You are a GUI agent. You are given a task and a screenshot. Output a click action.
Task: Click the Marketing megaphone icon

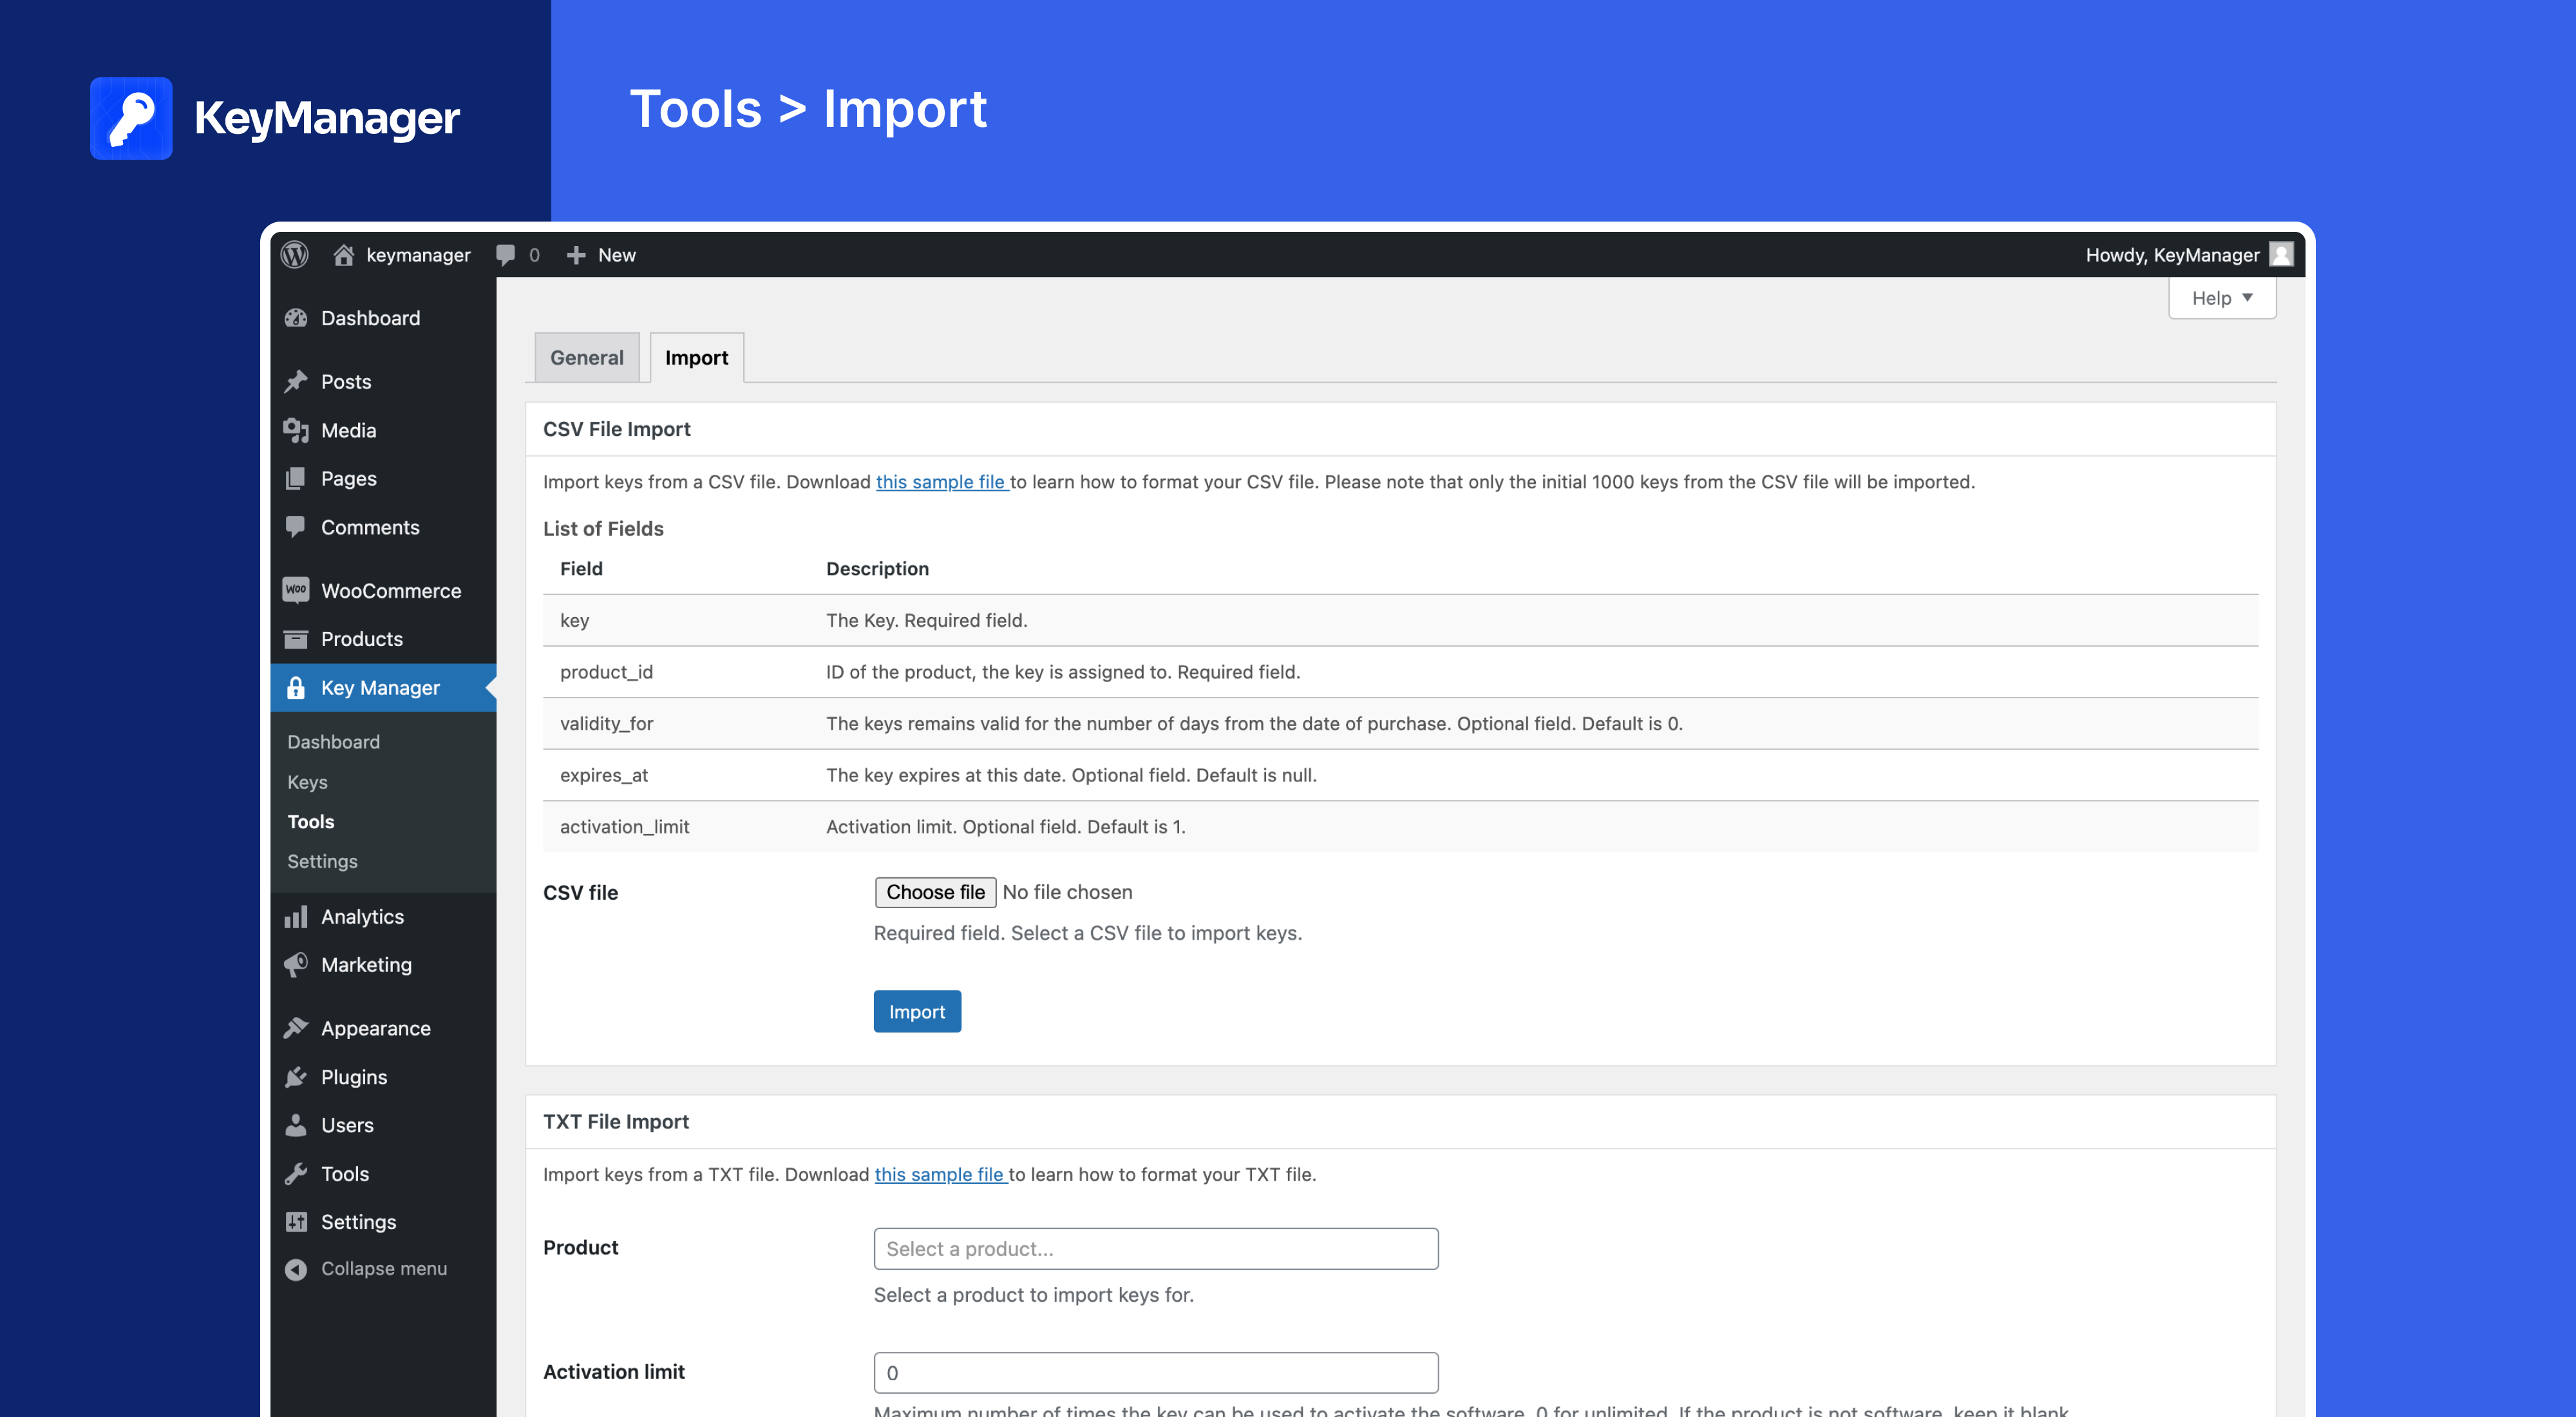pos(296,965)
